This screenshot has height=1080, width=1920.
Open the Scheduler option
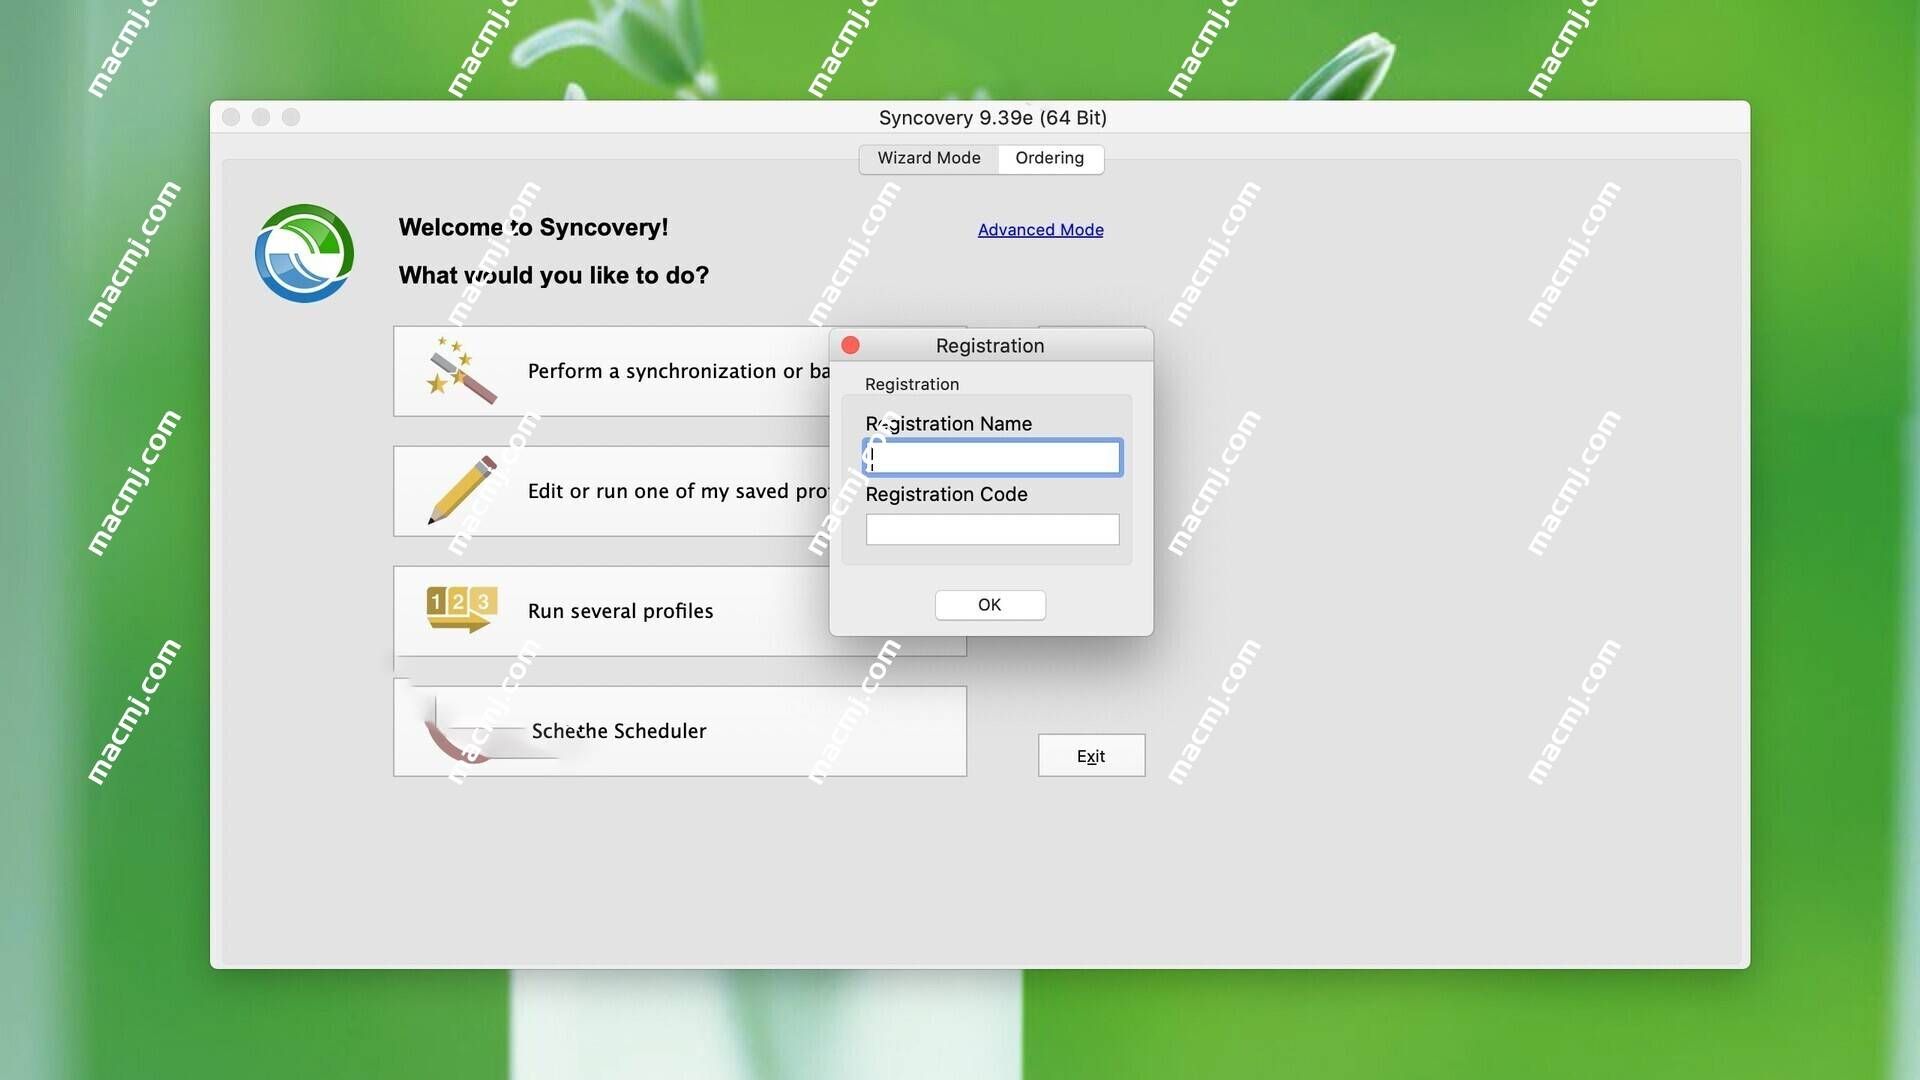tap(680, 731)
